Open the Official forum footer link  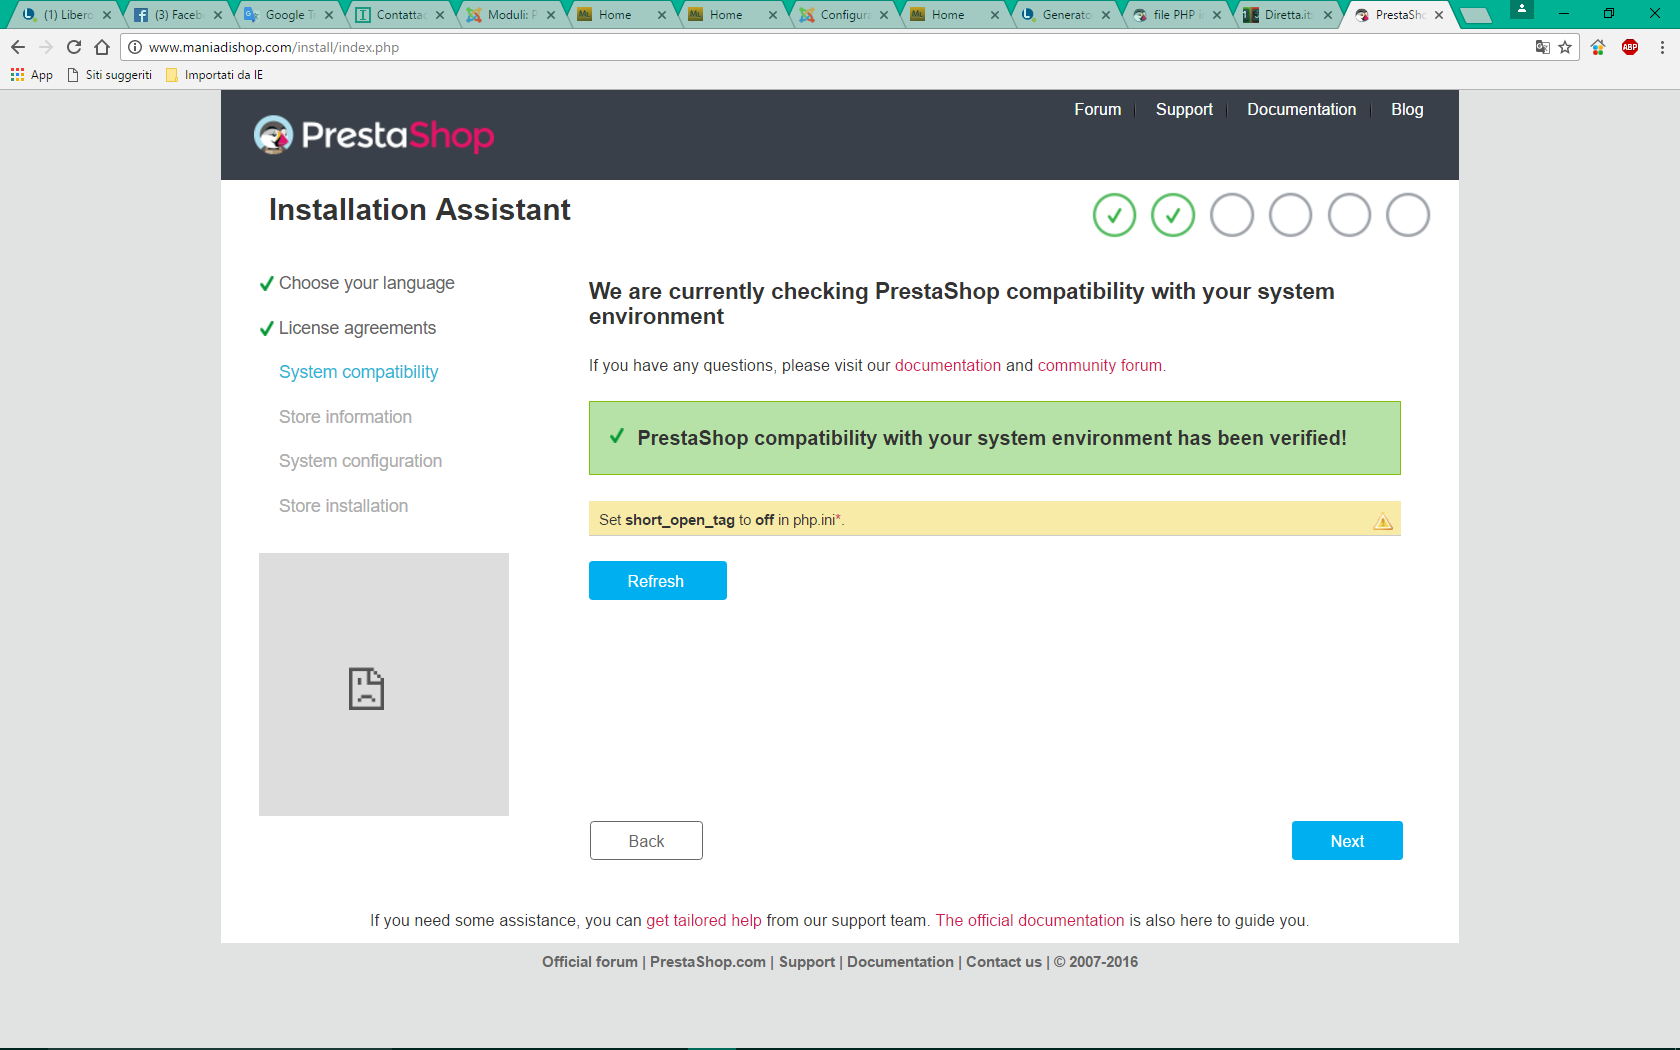pyautogui.click(x=590, y=962)
